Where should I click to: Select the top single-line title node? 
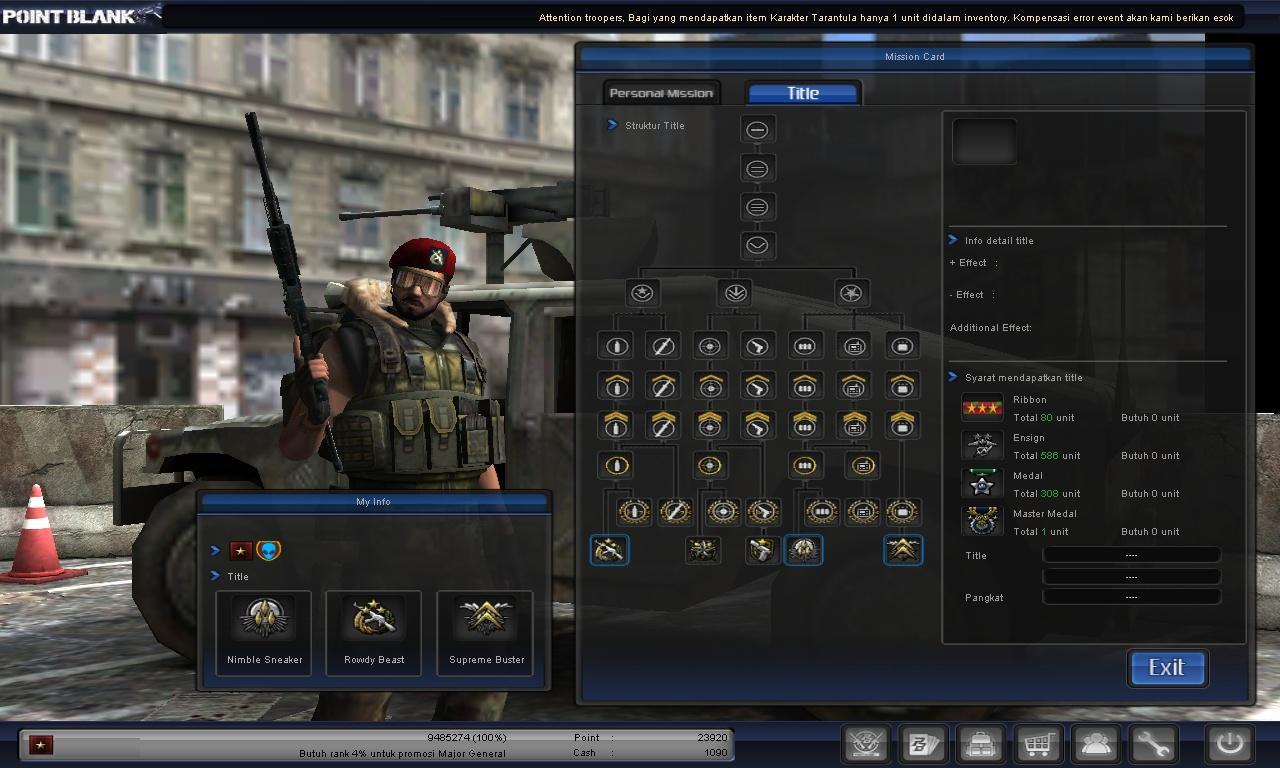tap(757, 130)
